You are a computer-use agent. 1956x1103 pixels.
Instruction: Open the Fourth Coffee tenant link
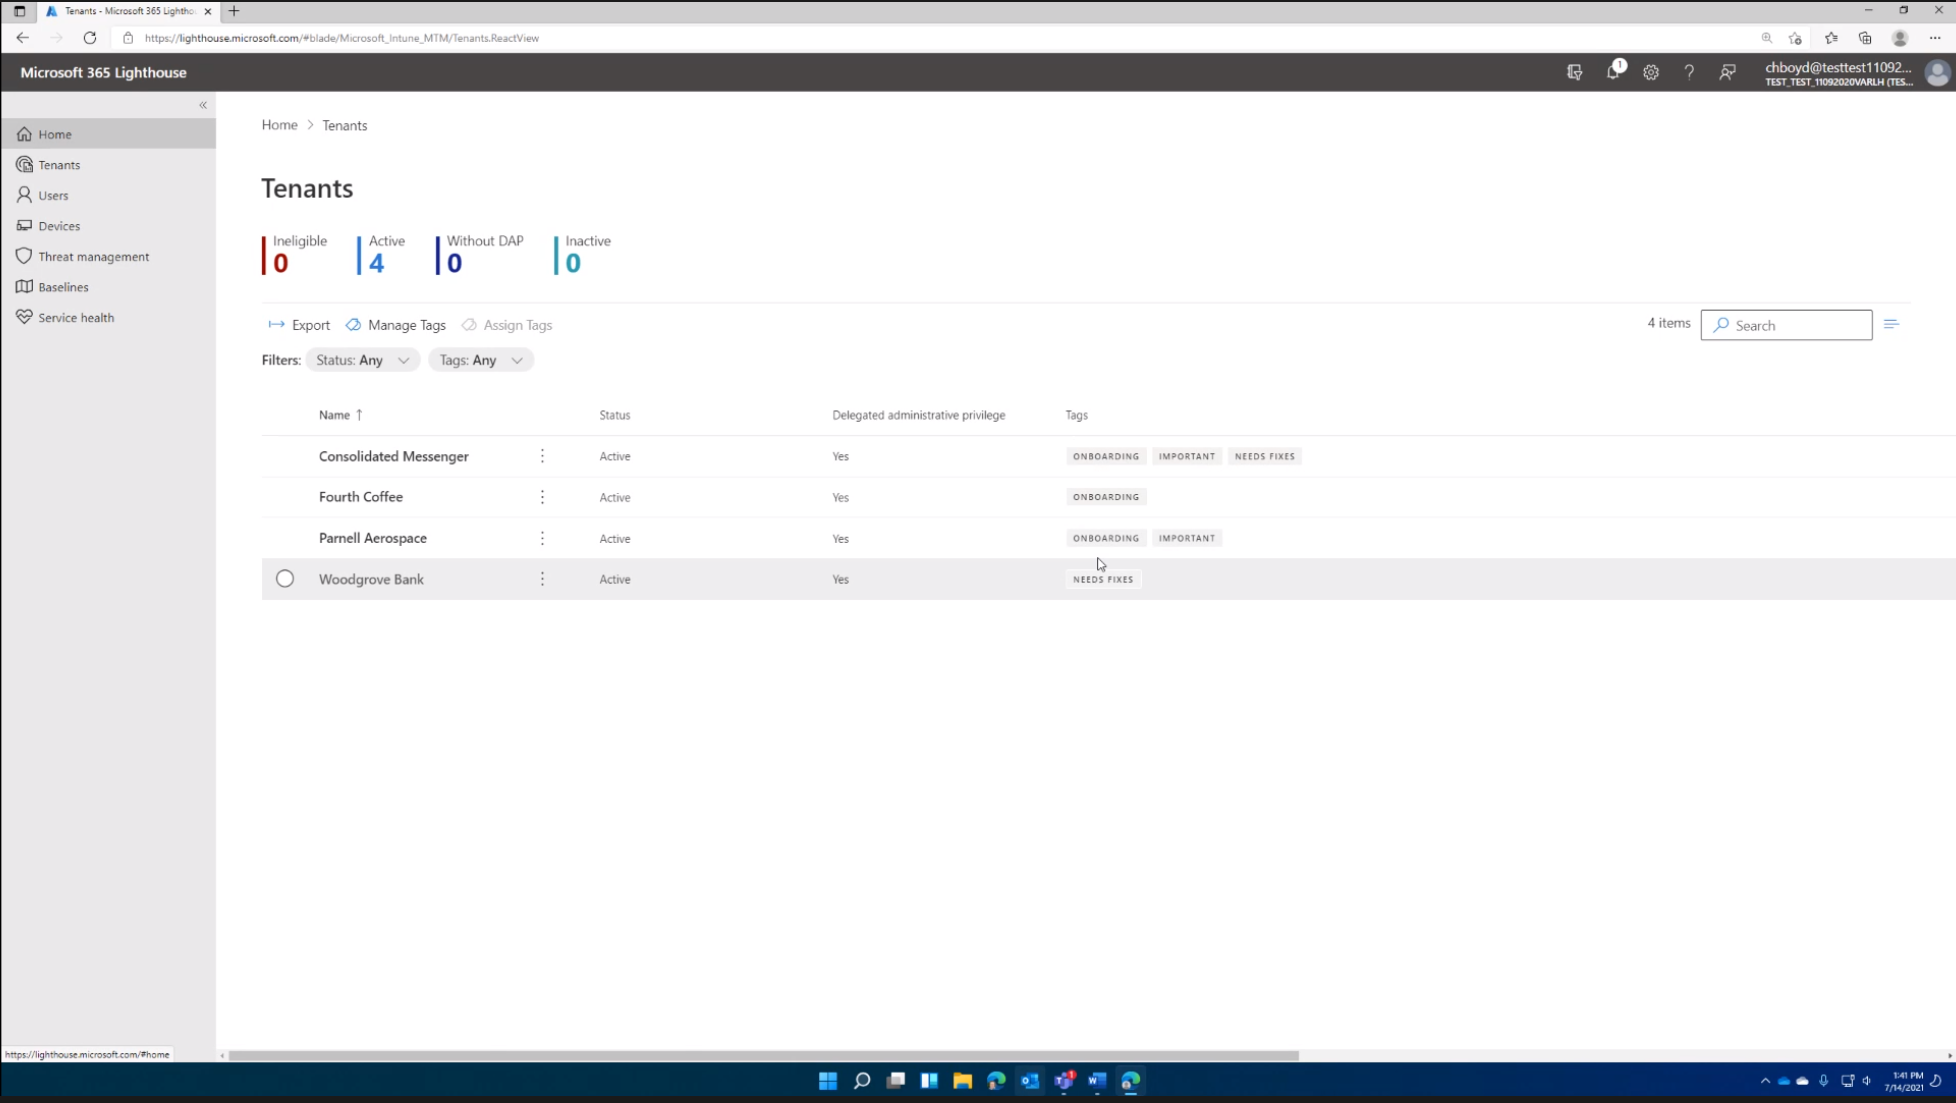pos(361,497)
